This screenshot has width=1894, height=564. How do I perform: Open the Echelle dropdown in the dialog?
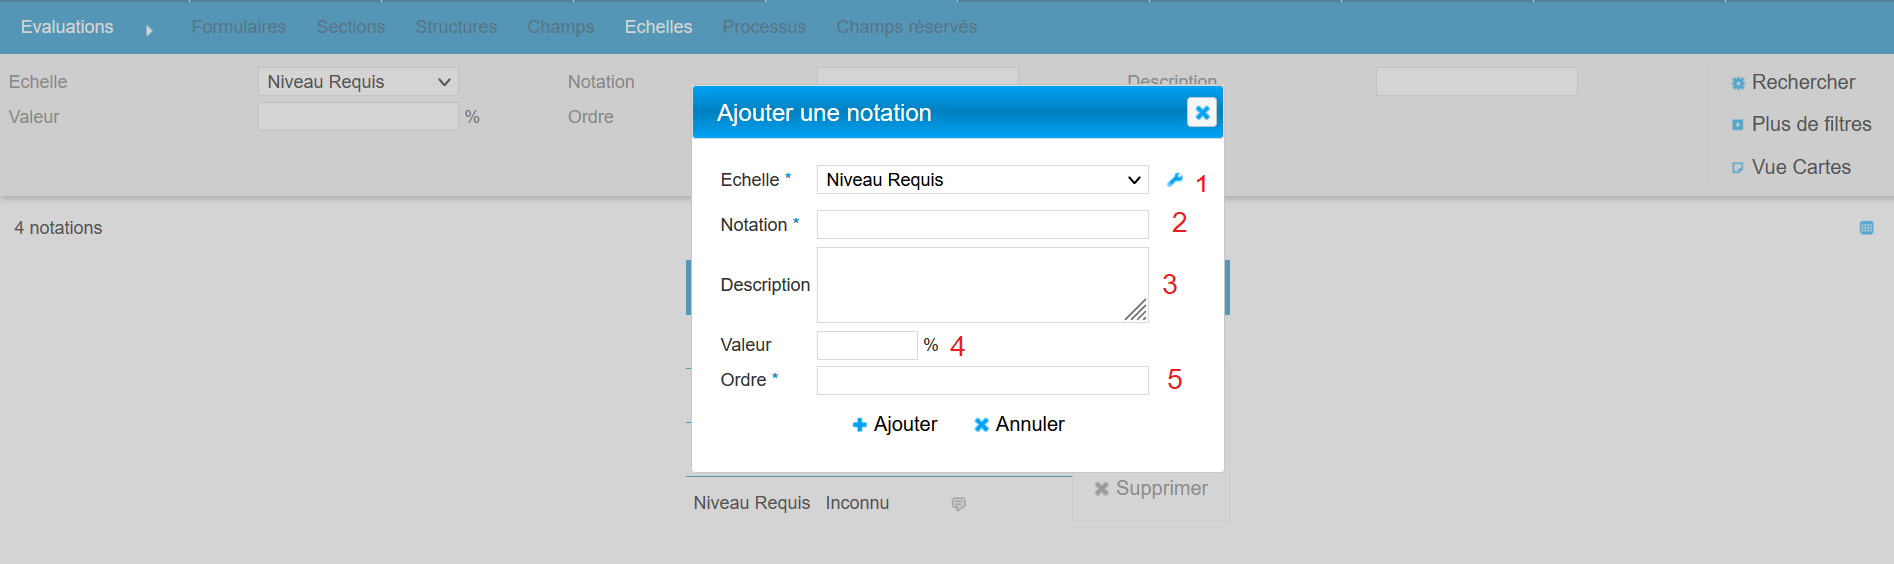982,180
